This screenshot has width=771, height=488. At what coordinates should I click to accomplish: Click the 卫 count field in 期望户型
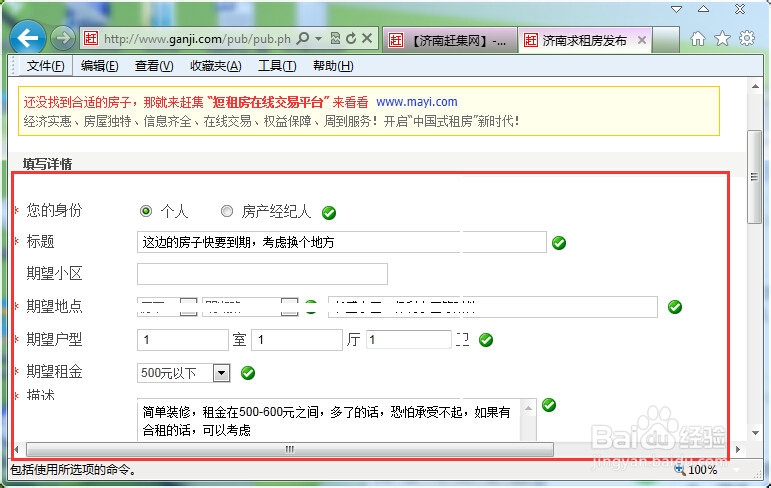point(409,340)
